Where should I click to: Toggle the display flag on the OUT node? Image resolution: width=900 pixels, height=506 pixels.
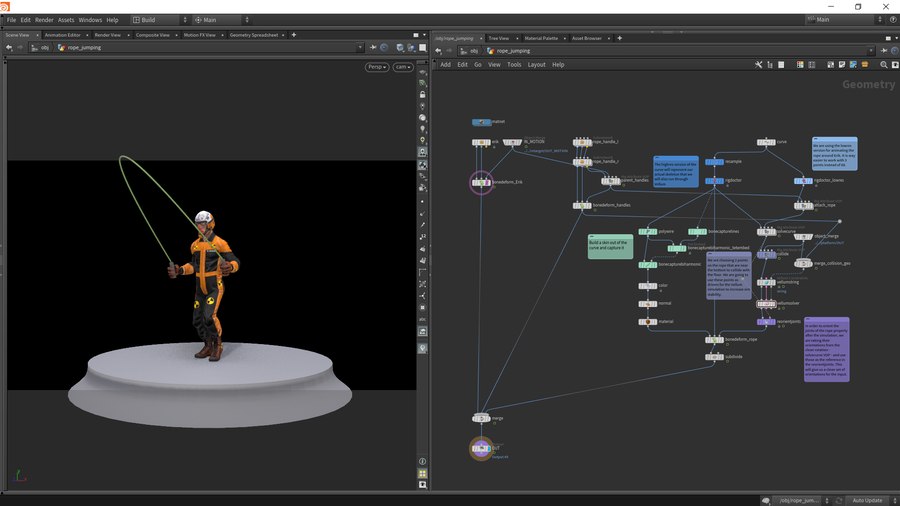[x=489, y=449]
